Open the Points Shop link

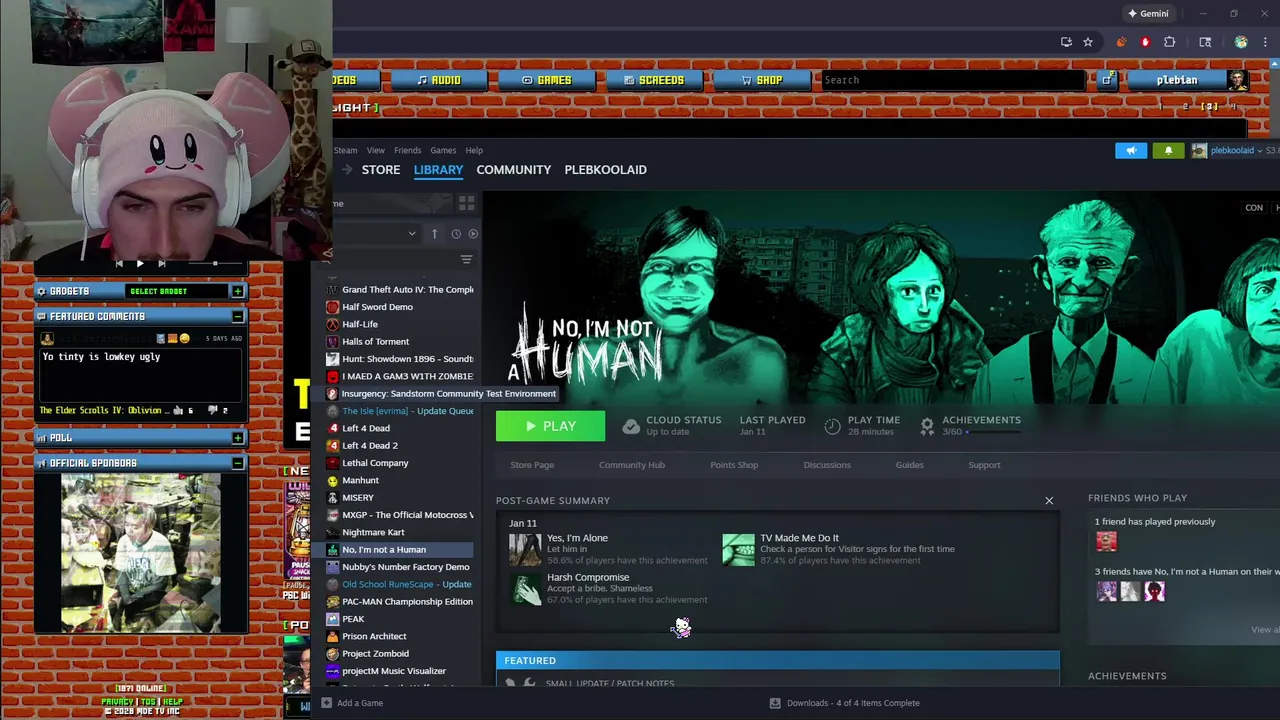pos(734,465)
